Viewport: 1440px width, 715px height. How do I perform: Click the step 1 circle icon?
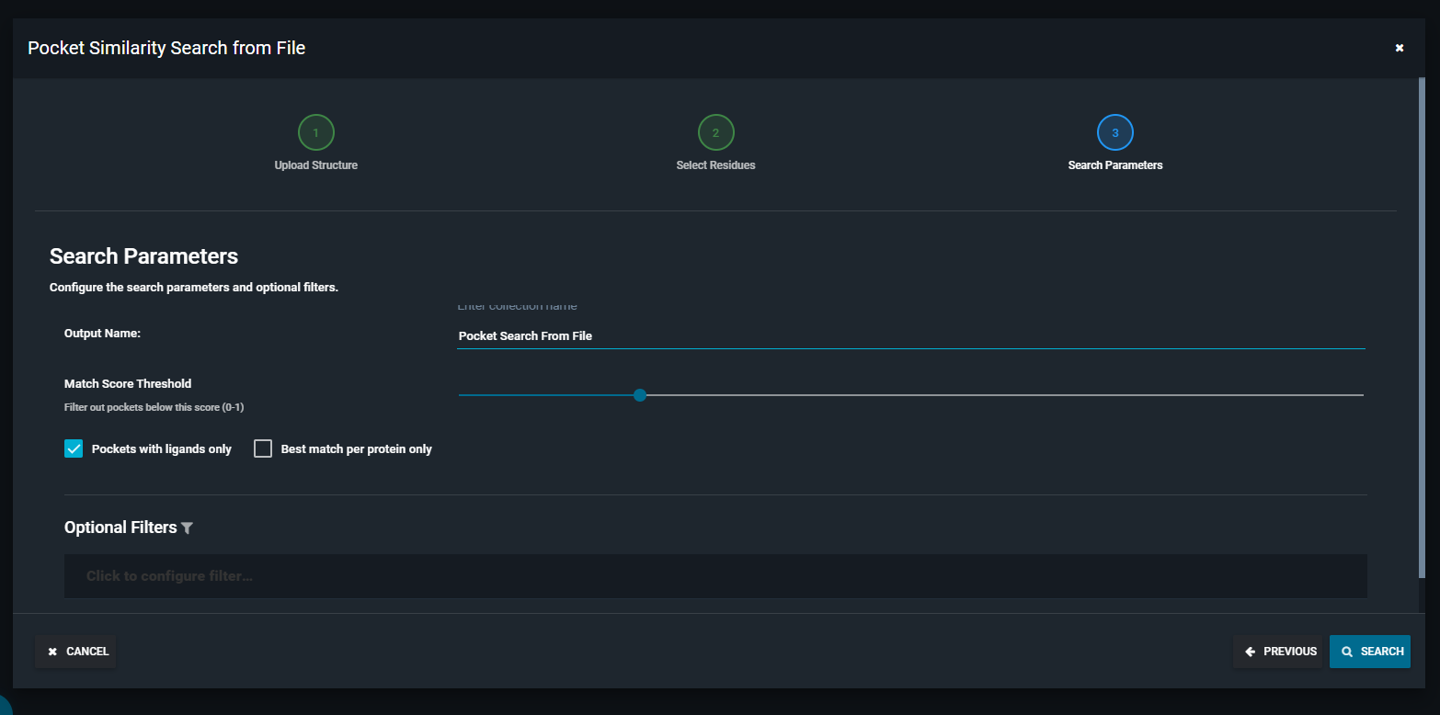point(316,132)
